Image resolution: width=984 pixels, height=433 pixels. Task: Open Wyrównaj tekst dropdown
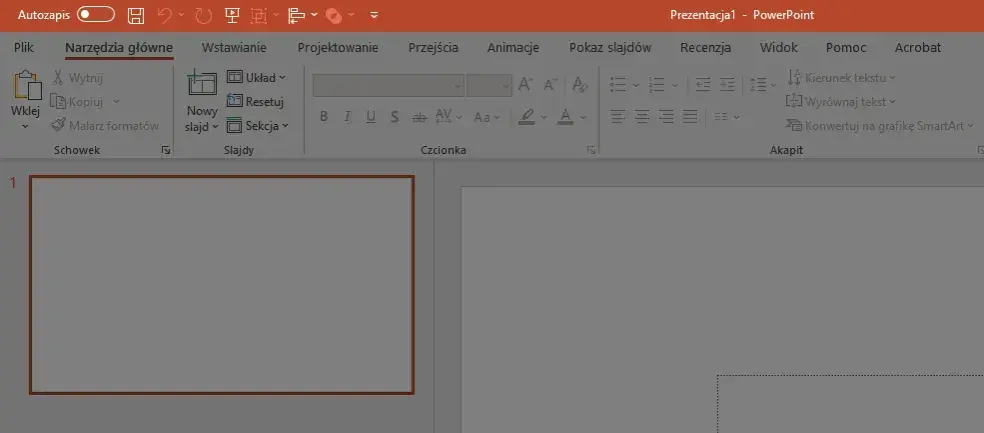[x=841, y=102]
